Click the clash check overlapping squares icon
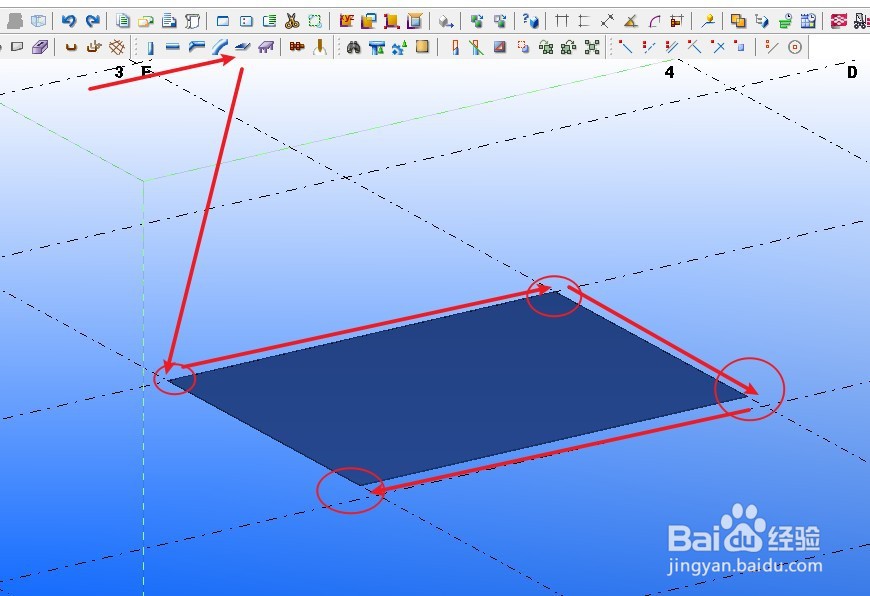 737,21
